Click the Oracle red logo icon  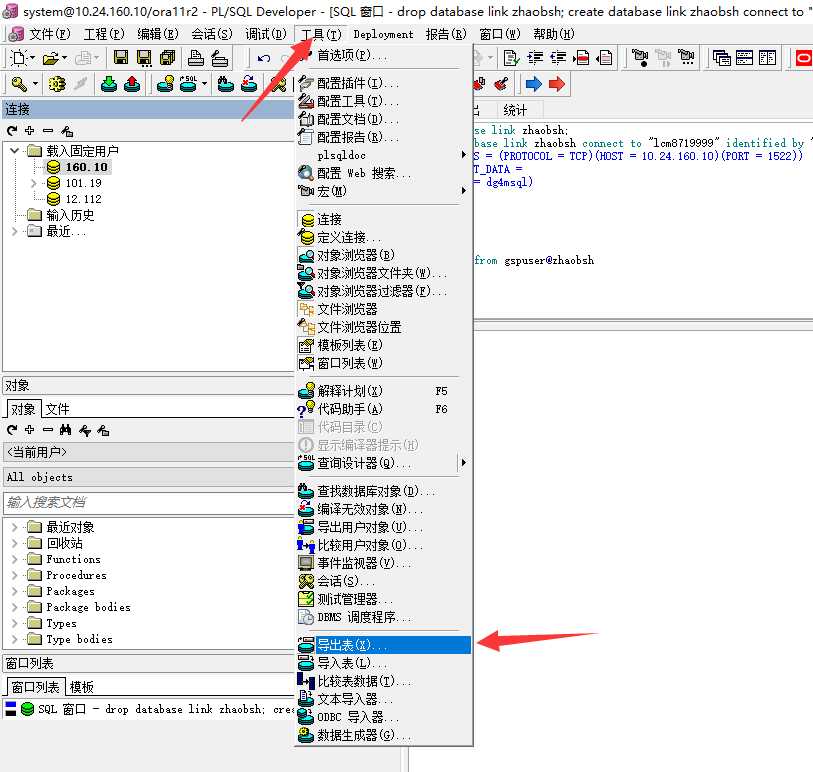point(804,58)
